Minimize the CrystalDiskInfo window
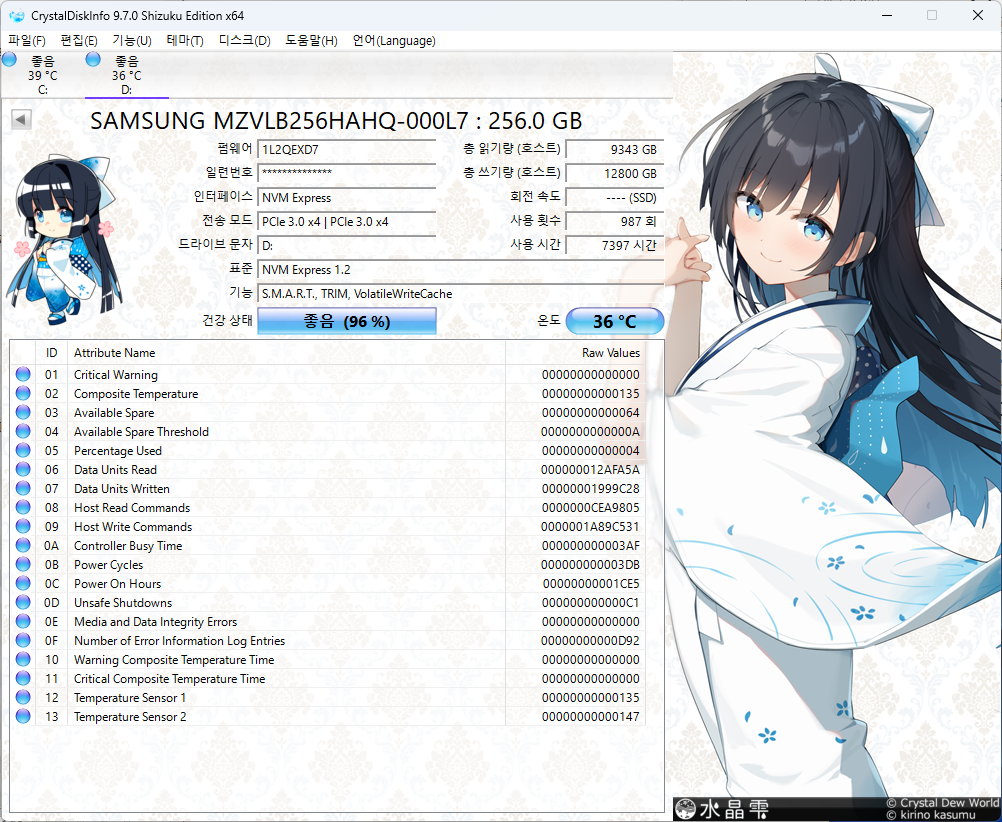 [x=886, y=15]
